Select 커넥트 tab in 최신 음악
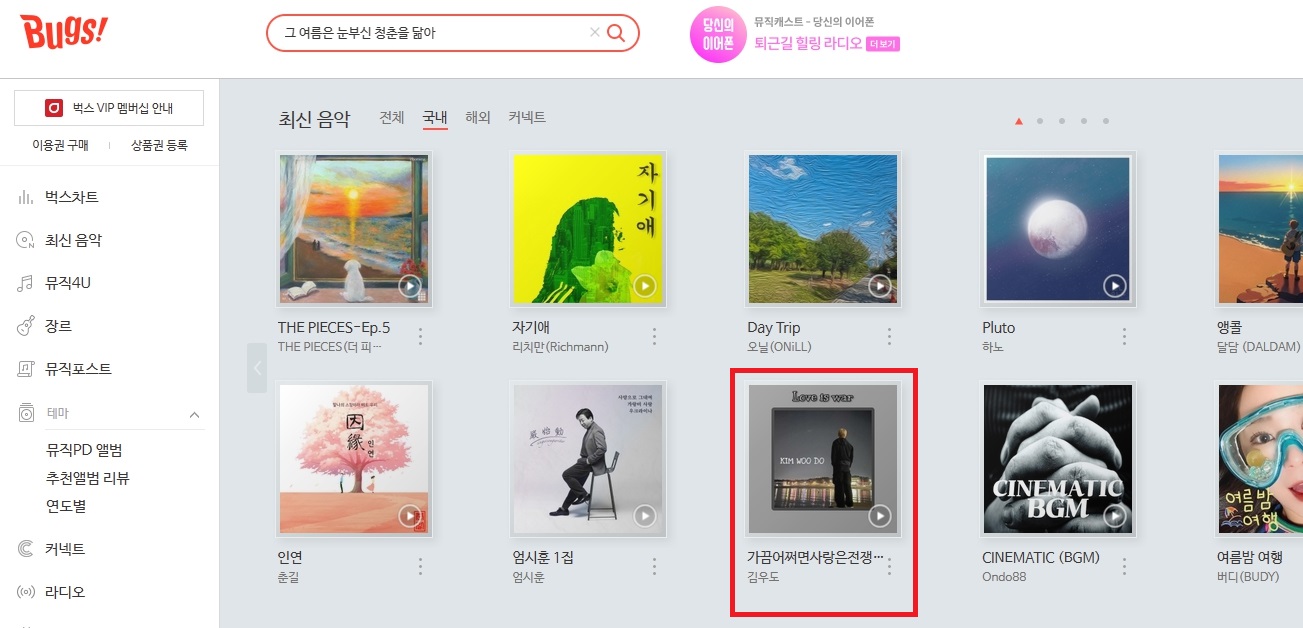 pyautogui.click(x=527, y=117)
